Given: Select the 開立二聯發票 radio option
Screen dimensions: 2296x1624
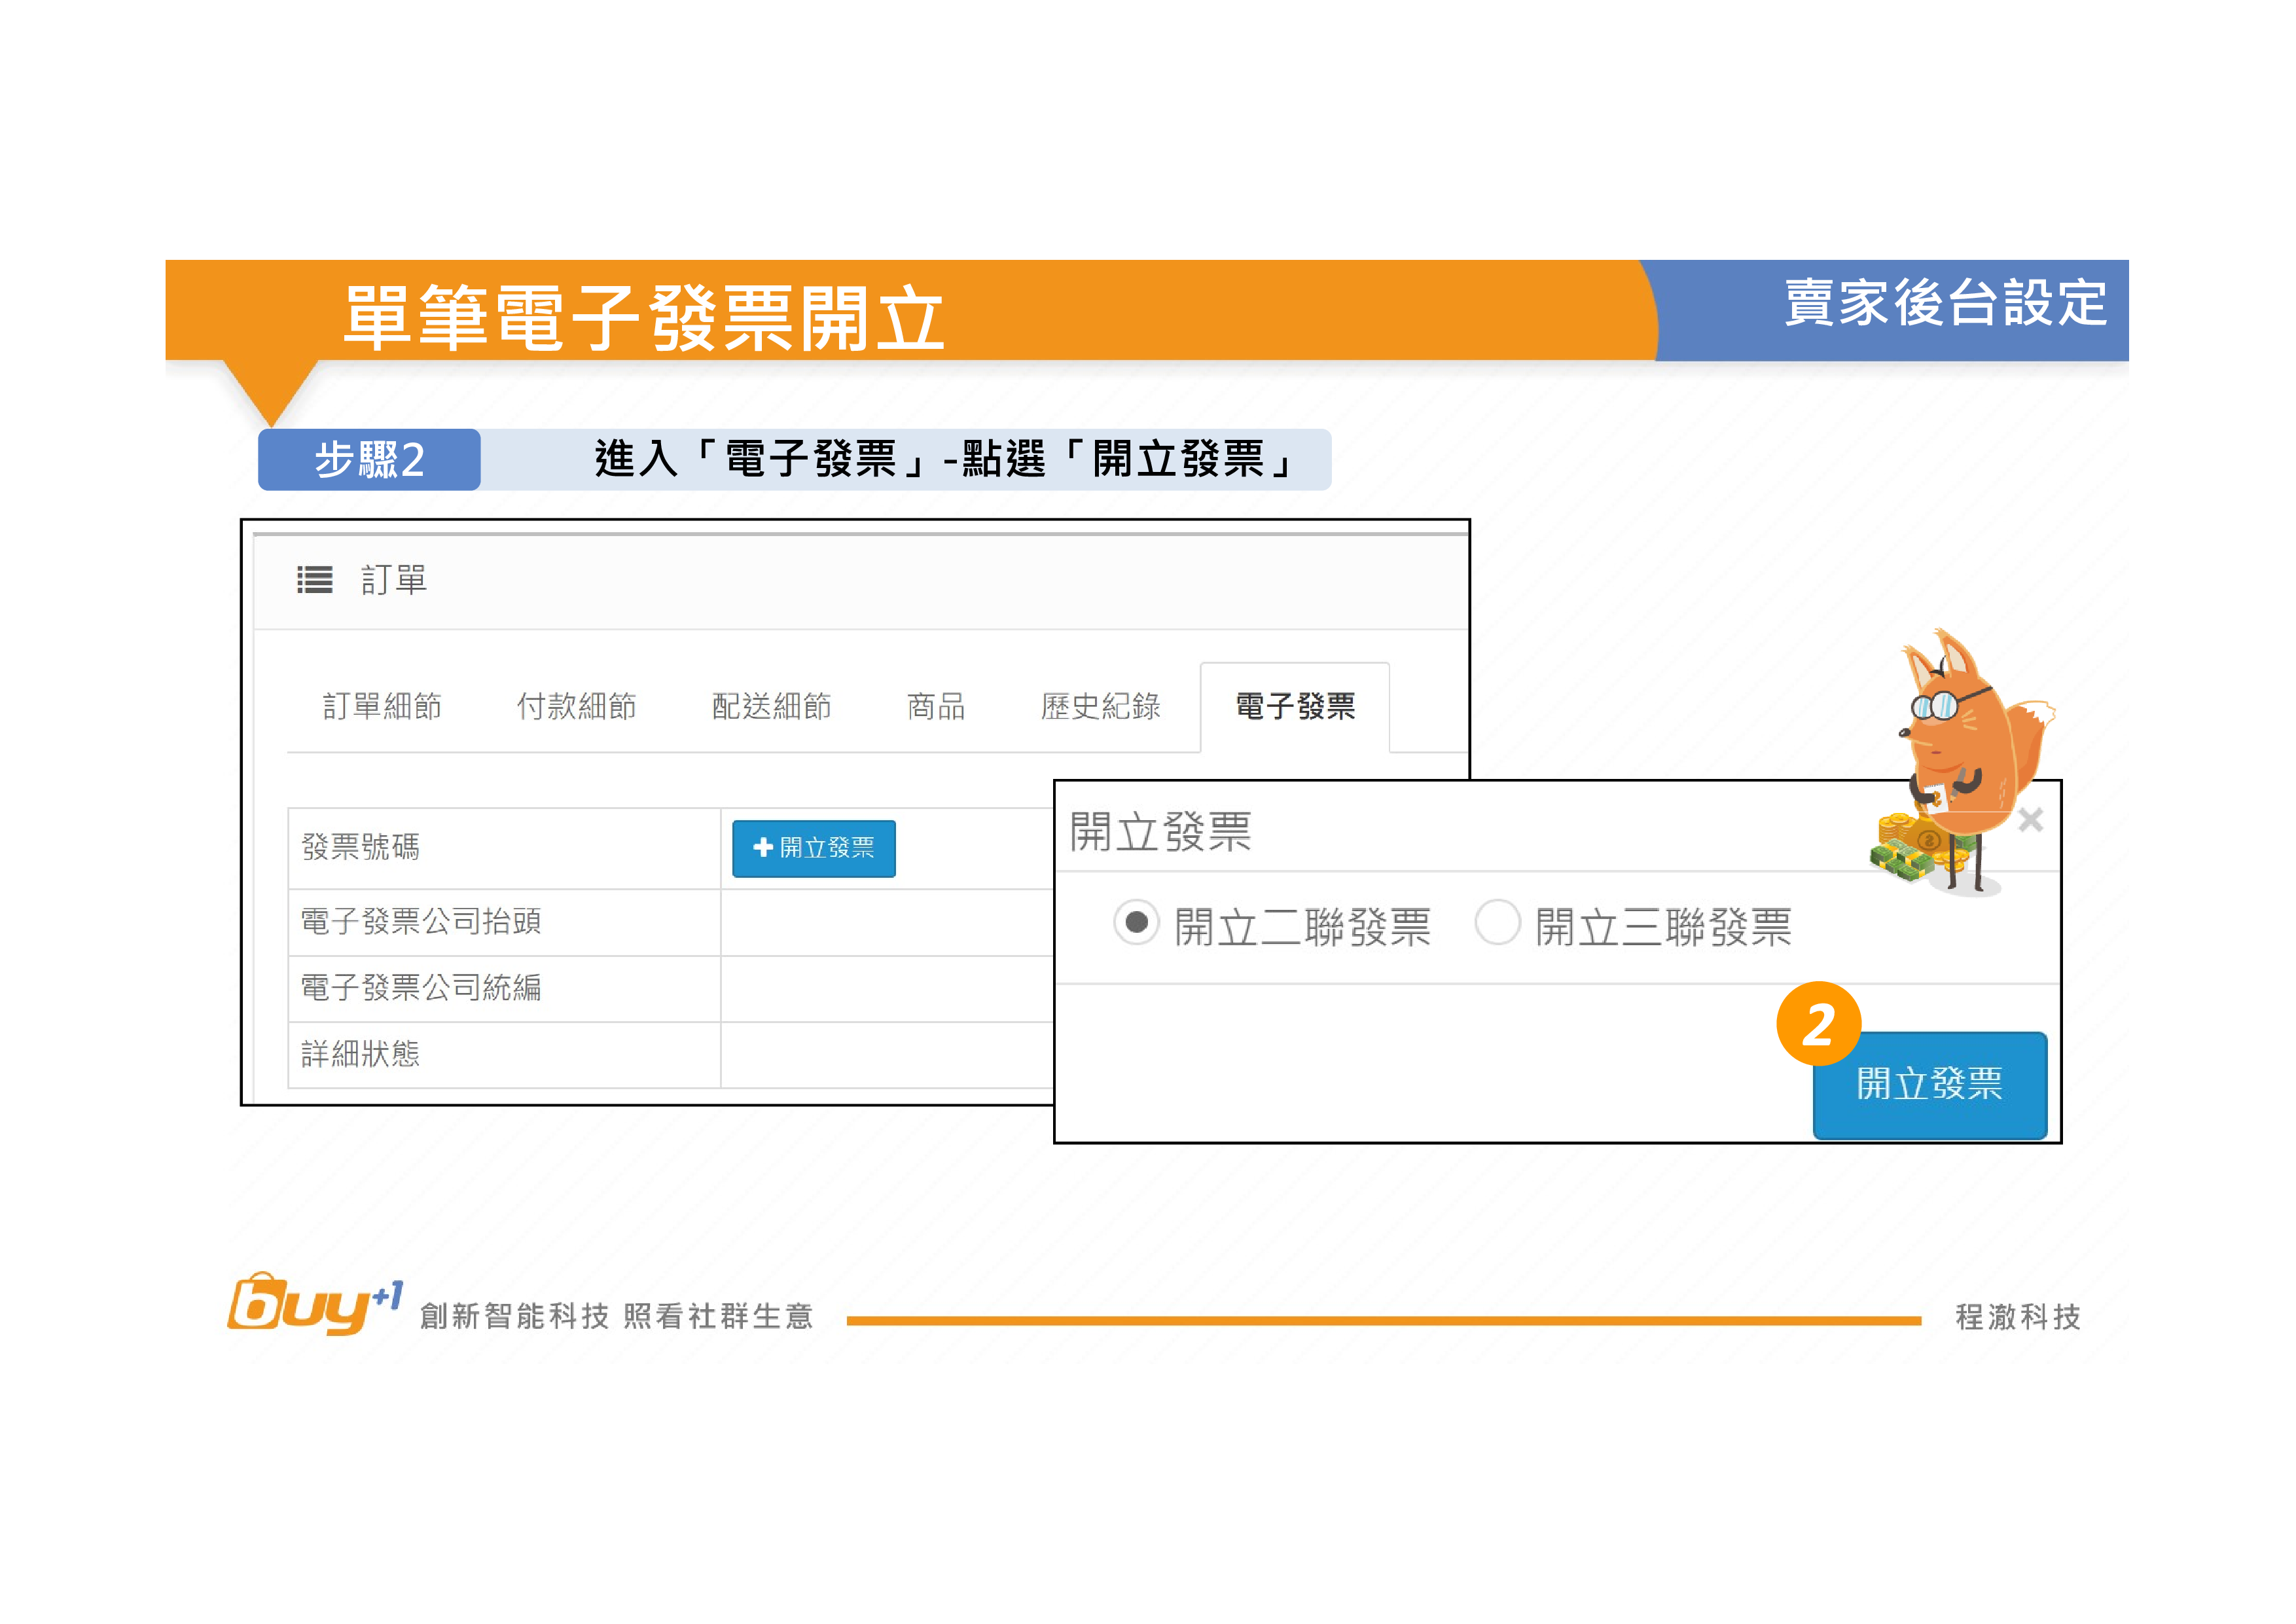Looking at the screenshot, I should (x=1136, y=922).
